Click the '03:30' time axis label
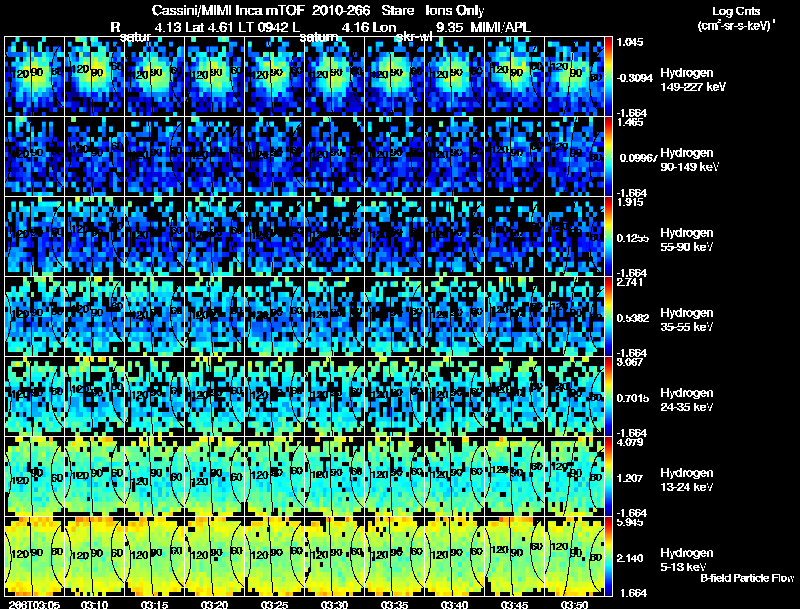 [334, 604]
